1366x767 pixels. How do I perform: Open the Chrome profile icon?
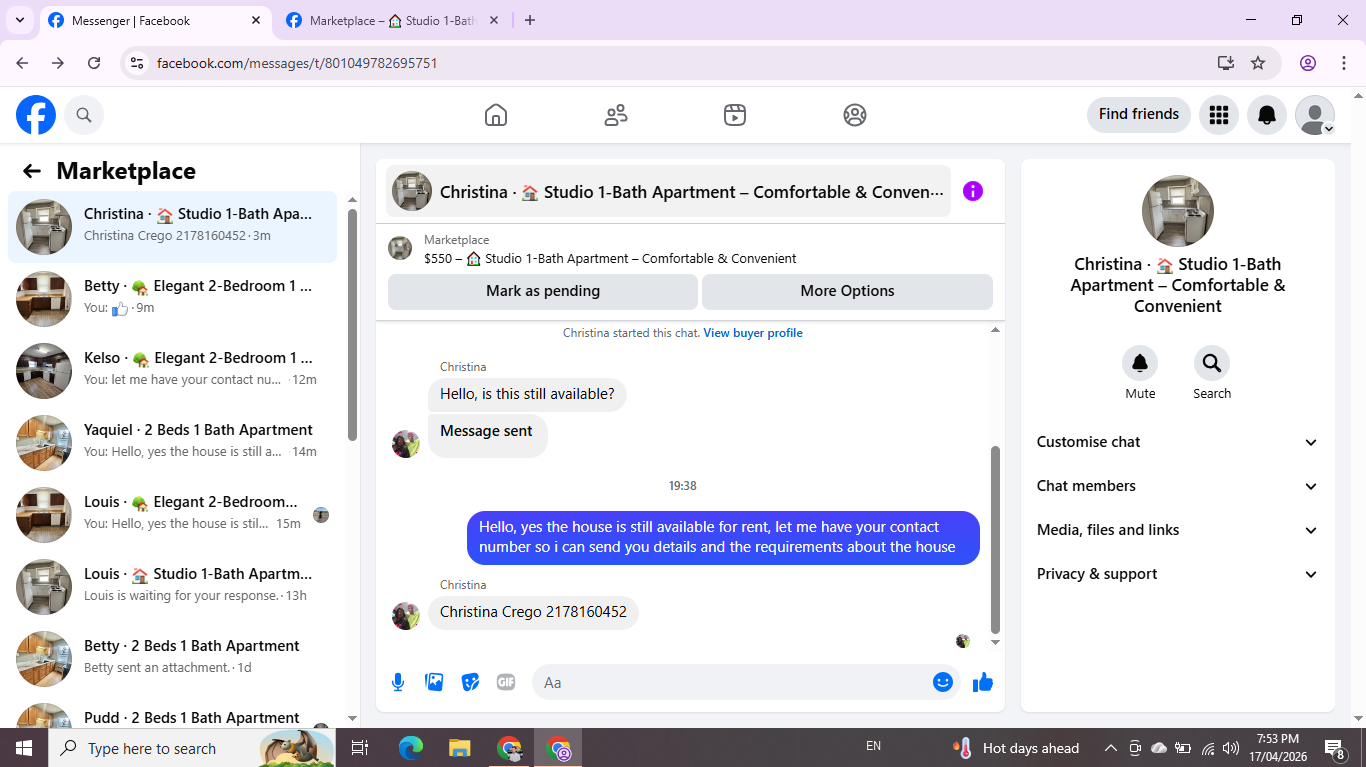(x=1308, y=63)
